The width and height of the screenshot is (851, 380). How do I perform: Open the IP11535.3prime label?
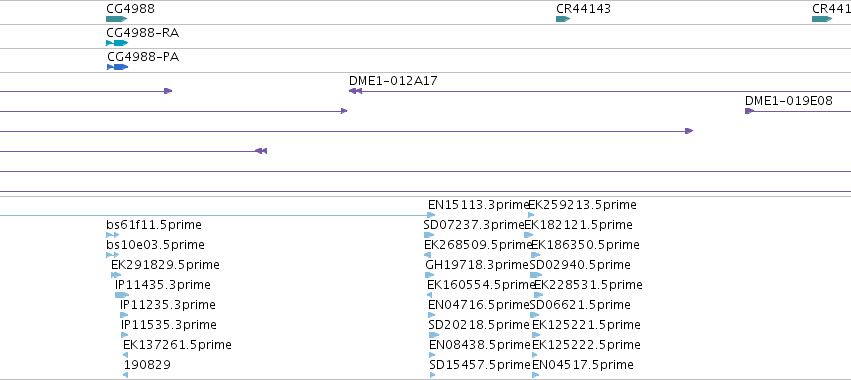[169, 325]
